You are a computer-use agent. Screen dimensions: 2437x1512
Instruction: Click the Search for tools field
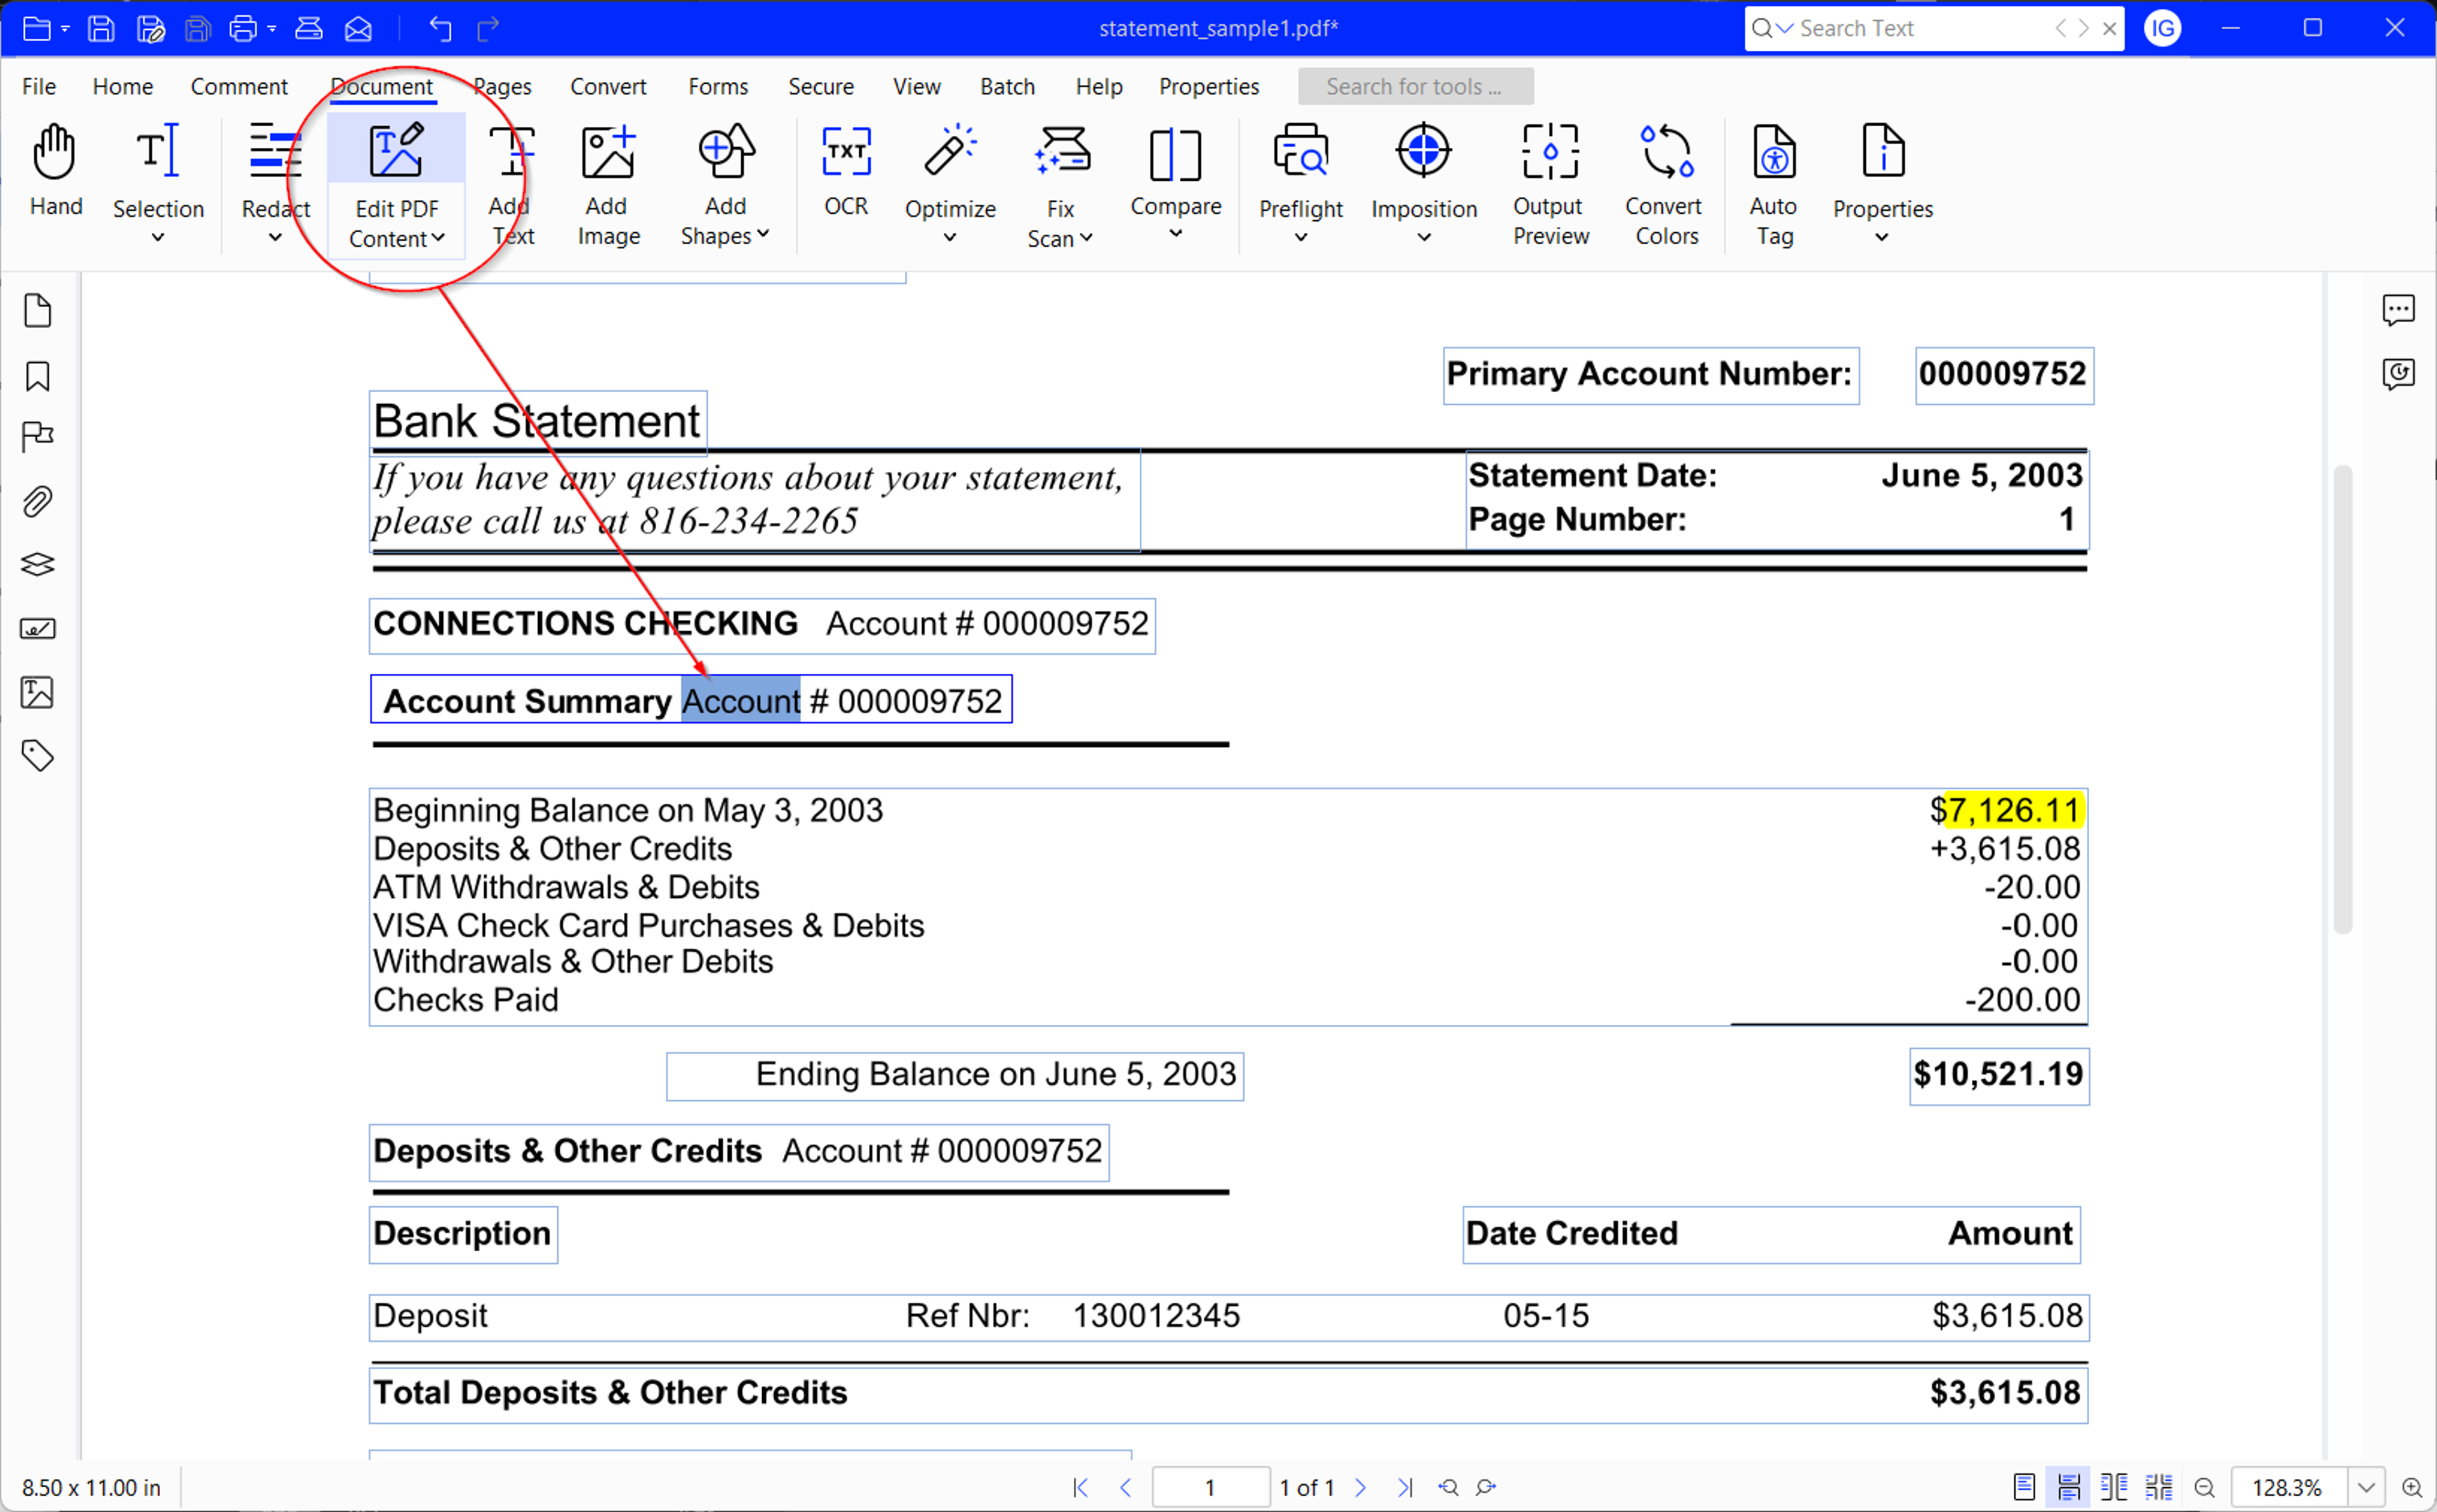pyautogui.click(x=1415, y=87)
